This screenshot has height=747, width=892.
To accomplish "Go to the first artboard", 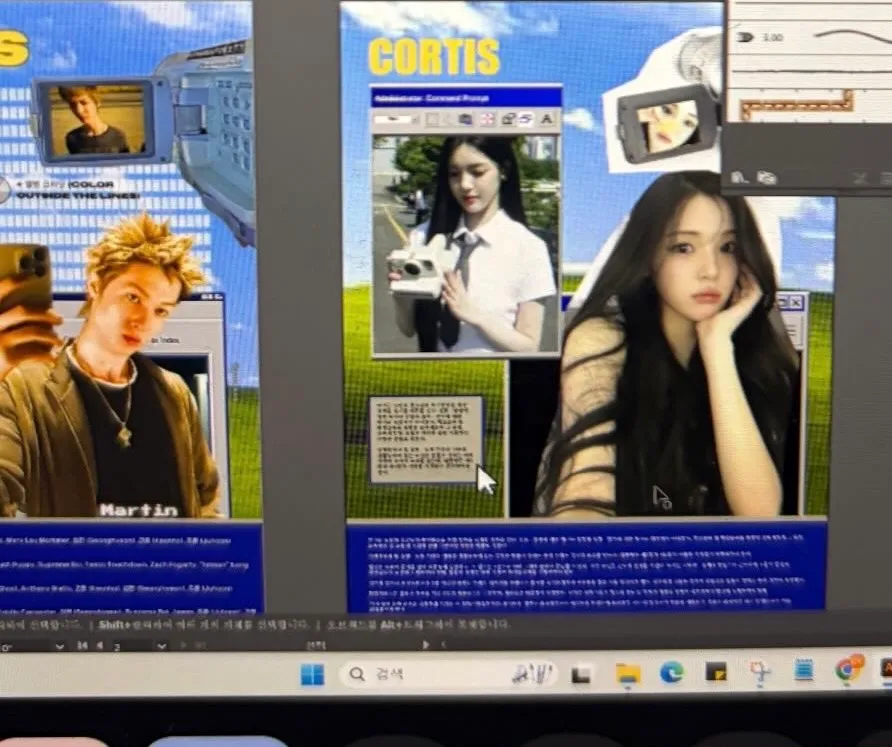I will [82, 646].
